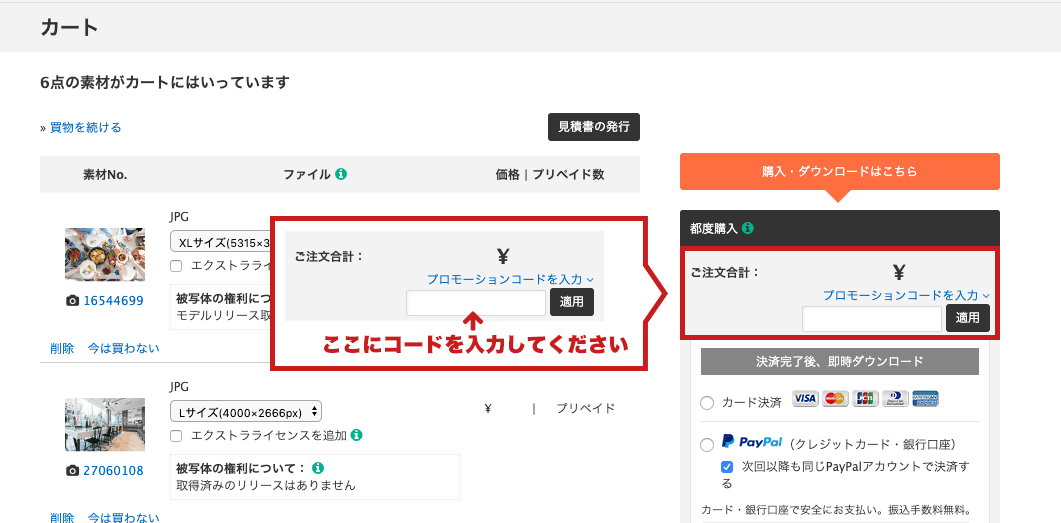Click the MasterCard logo
Image resolution: width=1061 pixels, height=523 pixels.
coord(835,399)
